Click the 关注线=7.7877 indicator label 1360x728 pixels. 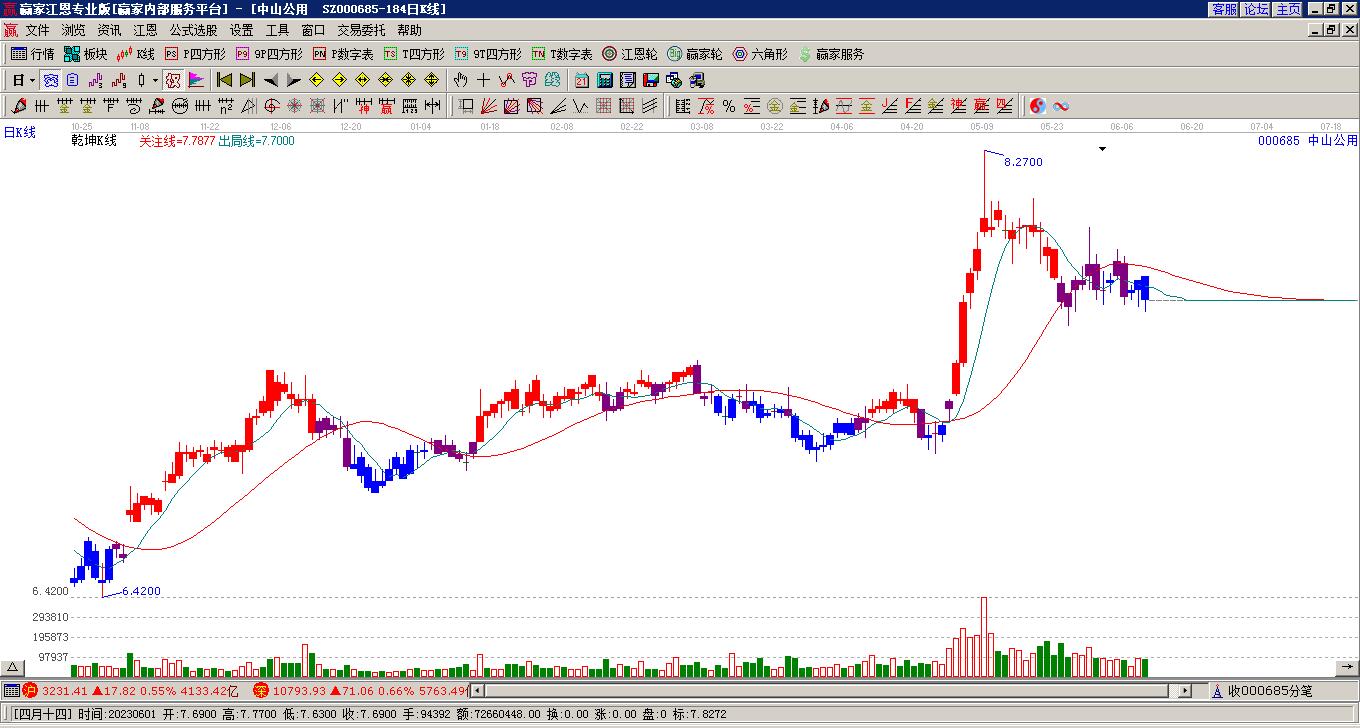[x=177, y=141]
